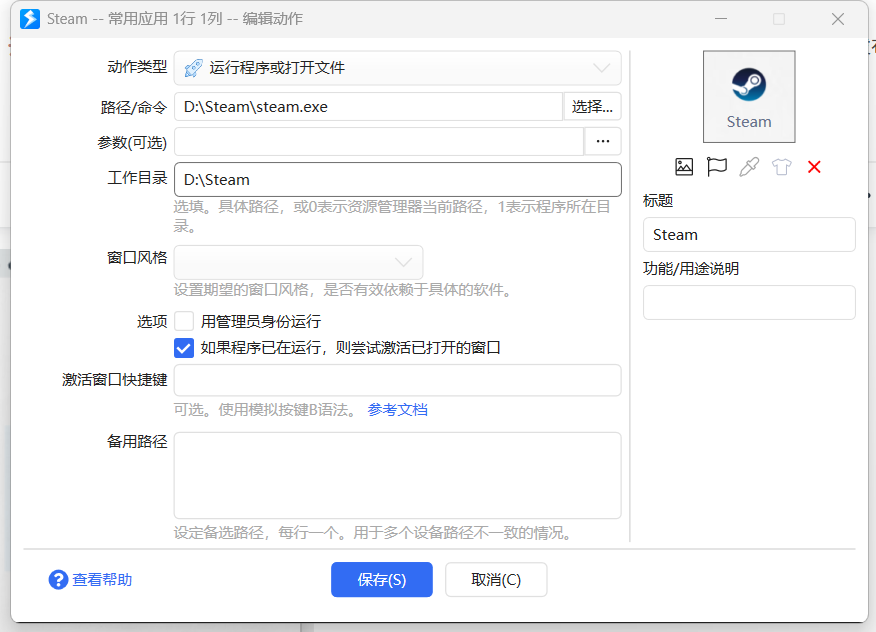Open the 查看帮助 link
Image resolution: width=876 pixels, height=632 pixels.
point(102,579)
